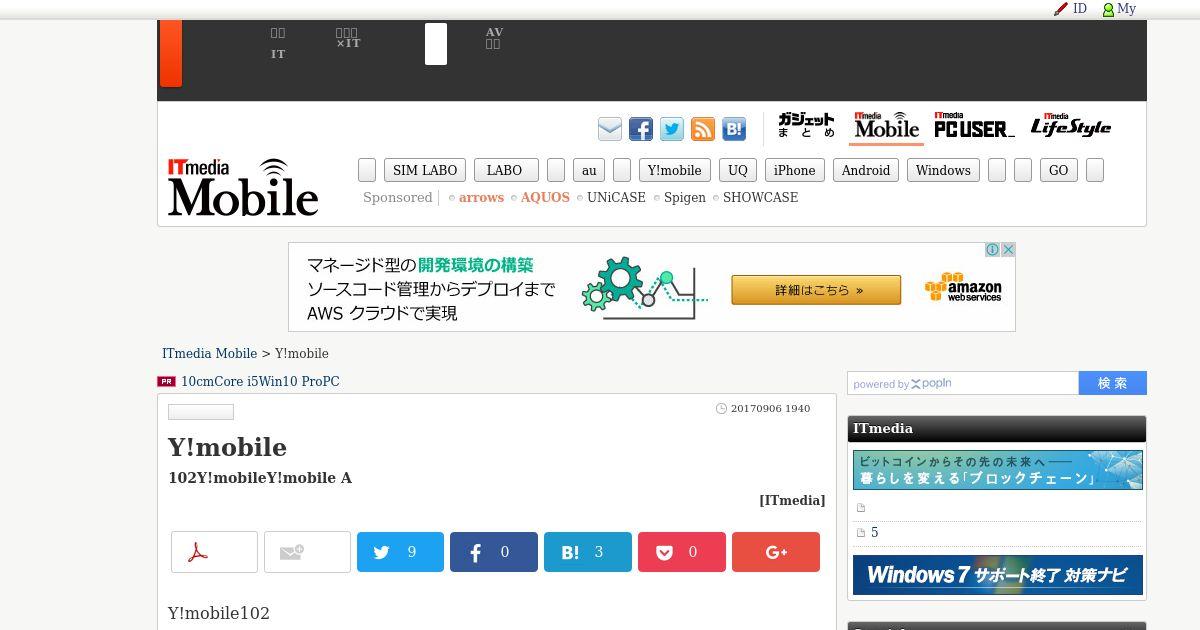Open the AdChoices info icon

pos(993,250)
